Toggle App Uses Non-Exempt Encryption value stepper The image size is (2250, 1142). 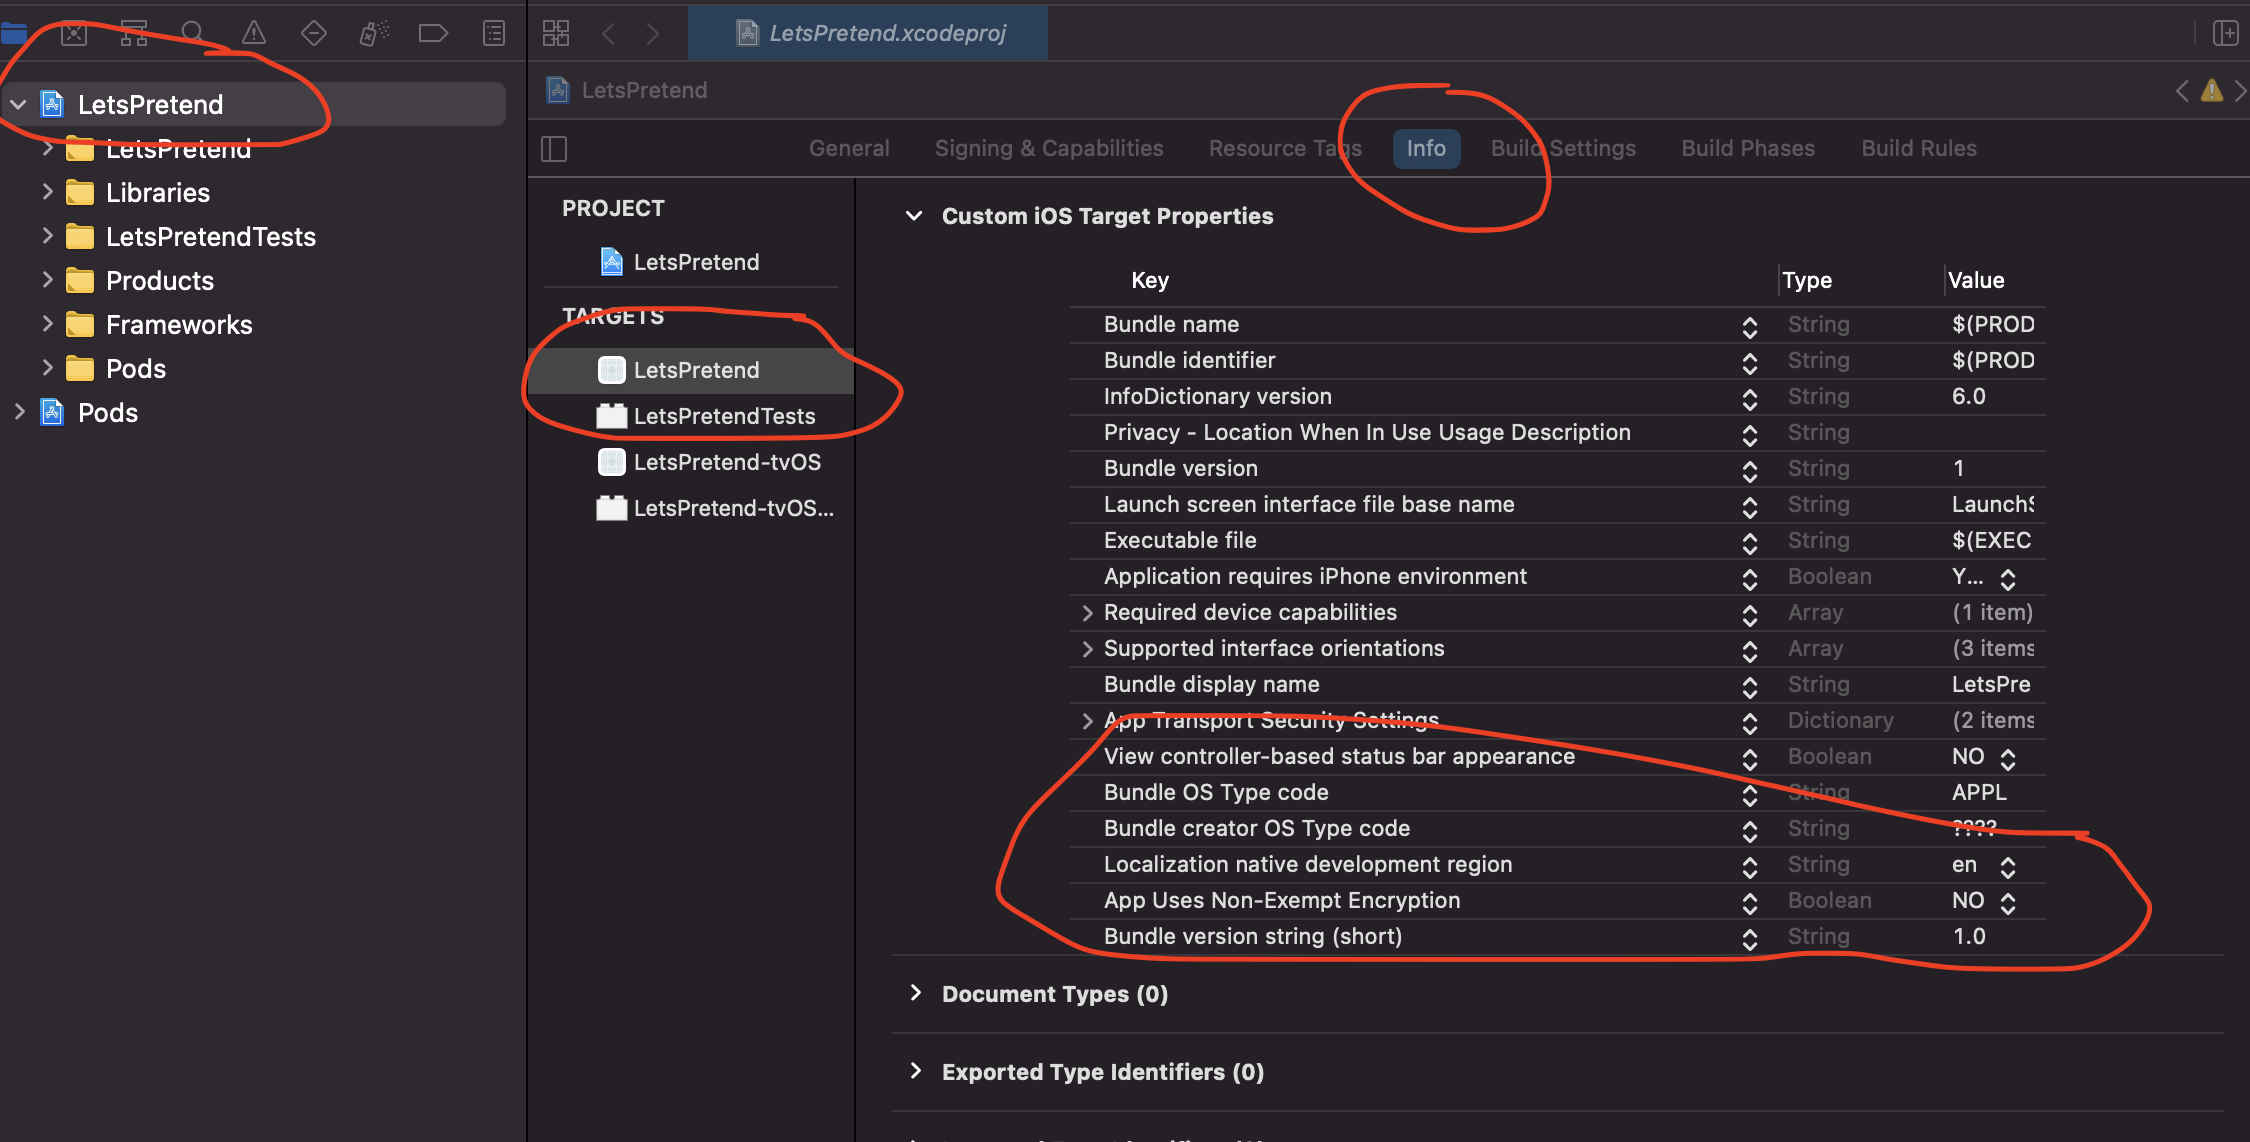(2008, 902)
